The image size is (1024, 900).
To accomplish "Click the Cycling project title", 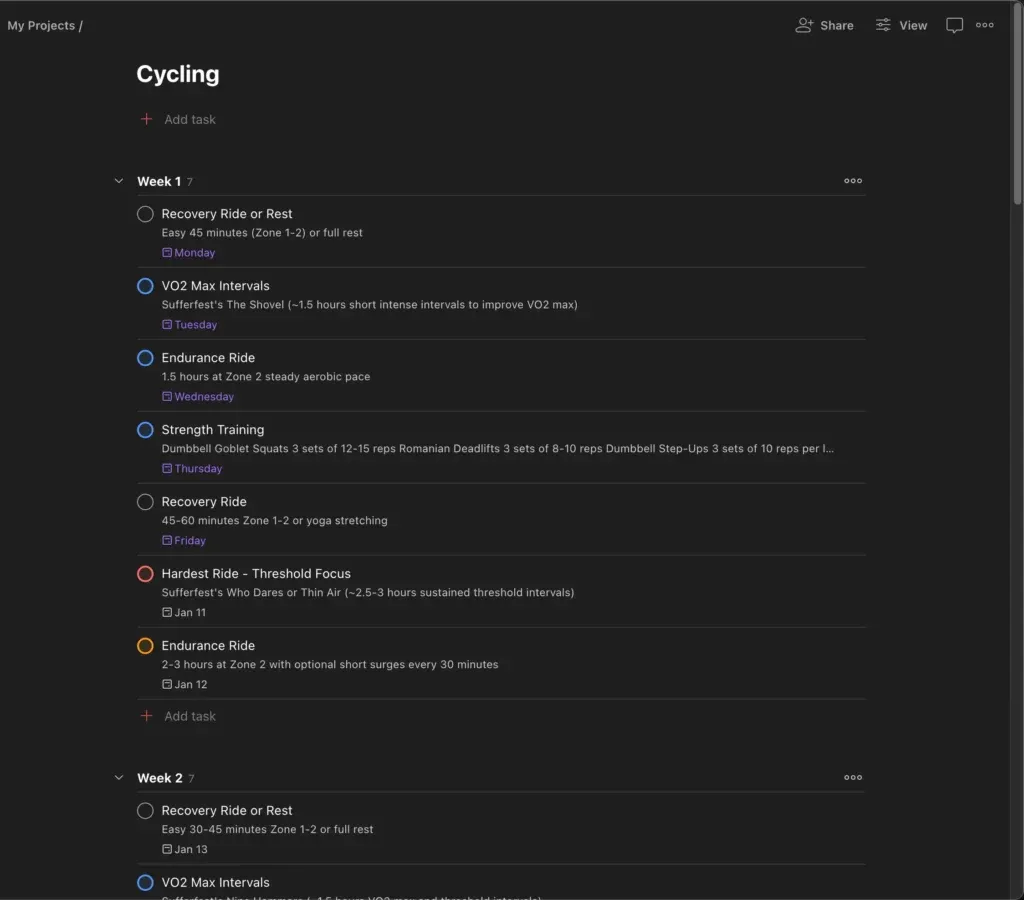I will click(x=178, y=74).
